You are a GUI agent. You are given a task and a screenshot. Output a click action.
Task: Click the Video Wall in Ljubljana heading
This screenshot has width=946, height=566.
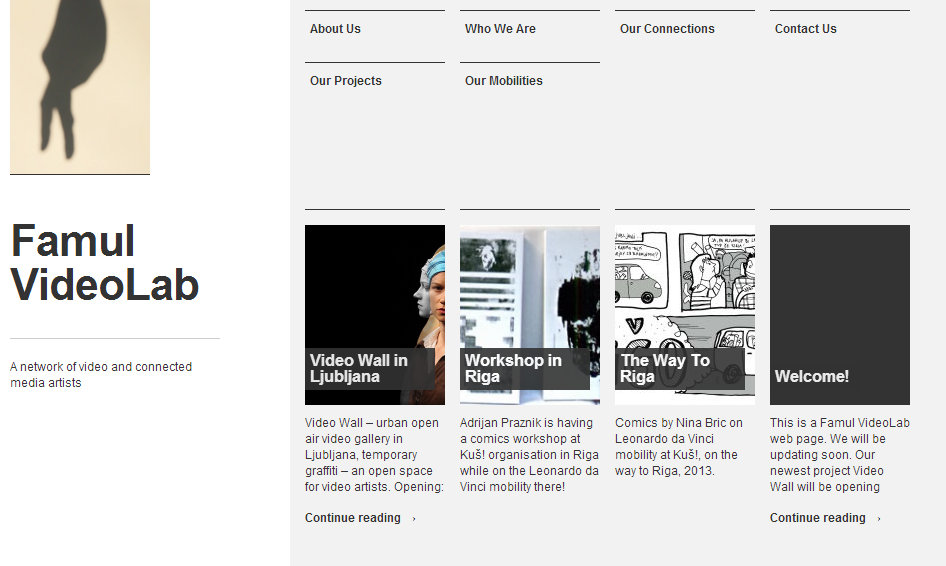359,368
